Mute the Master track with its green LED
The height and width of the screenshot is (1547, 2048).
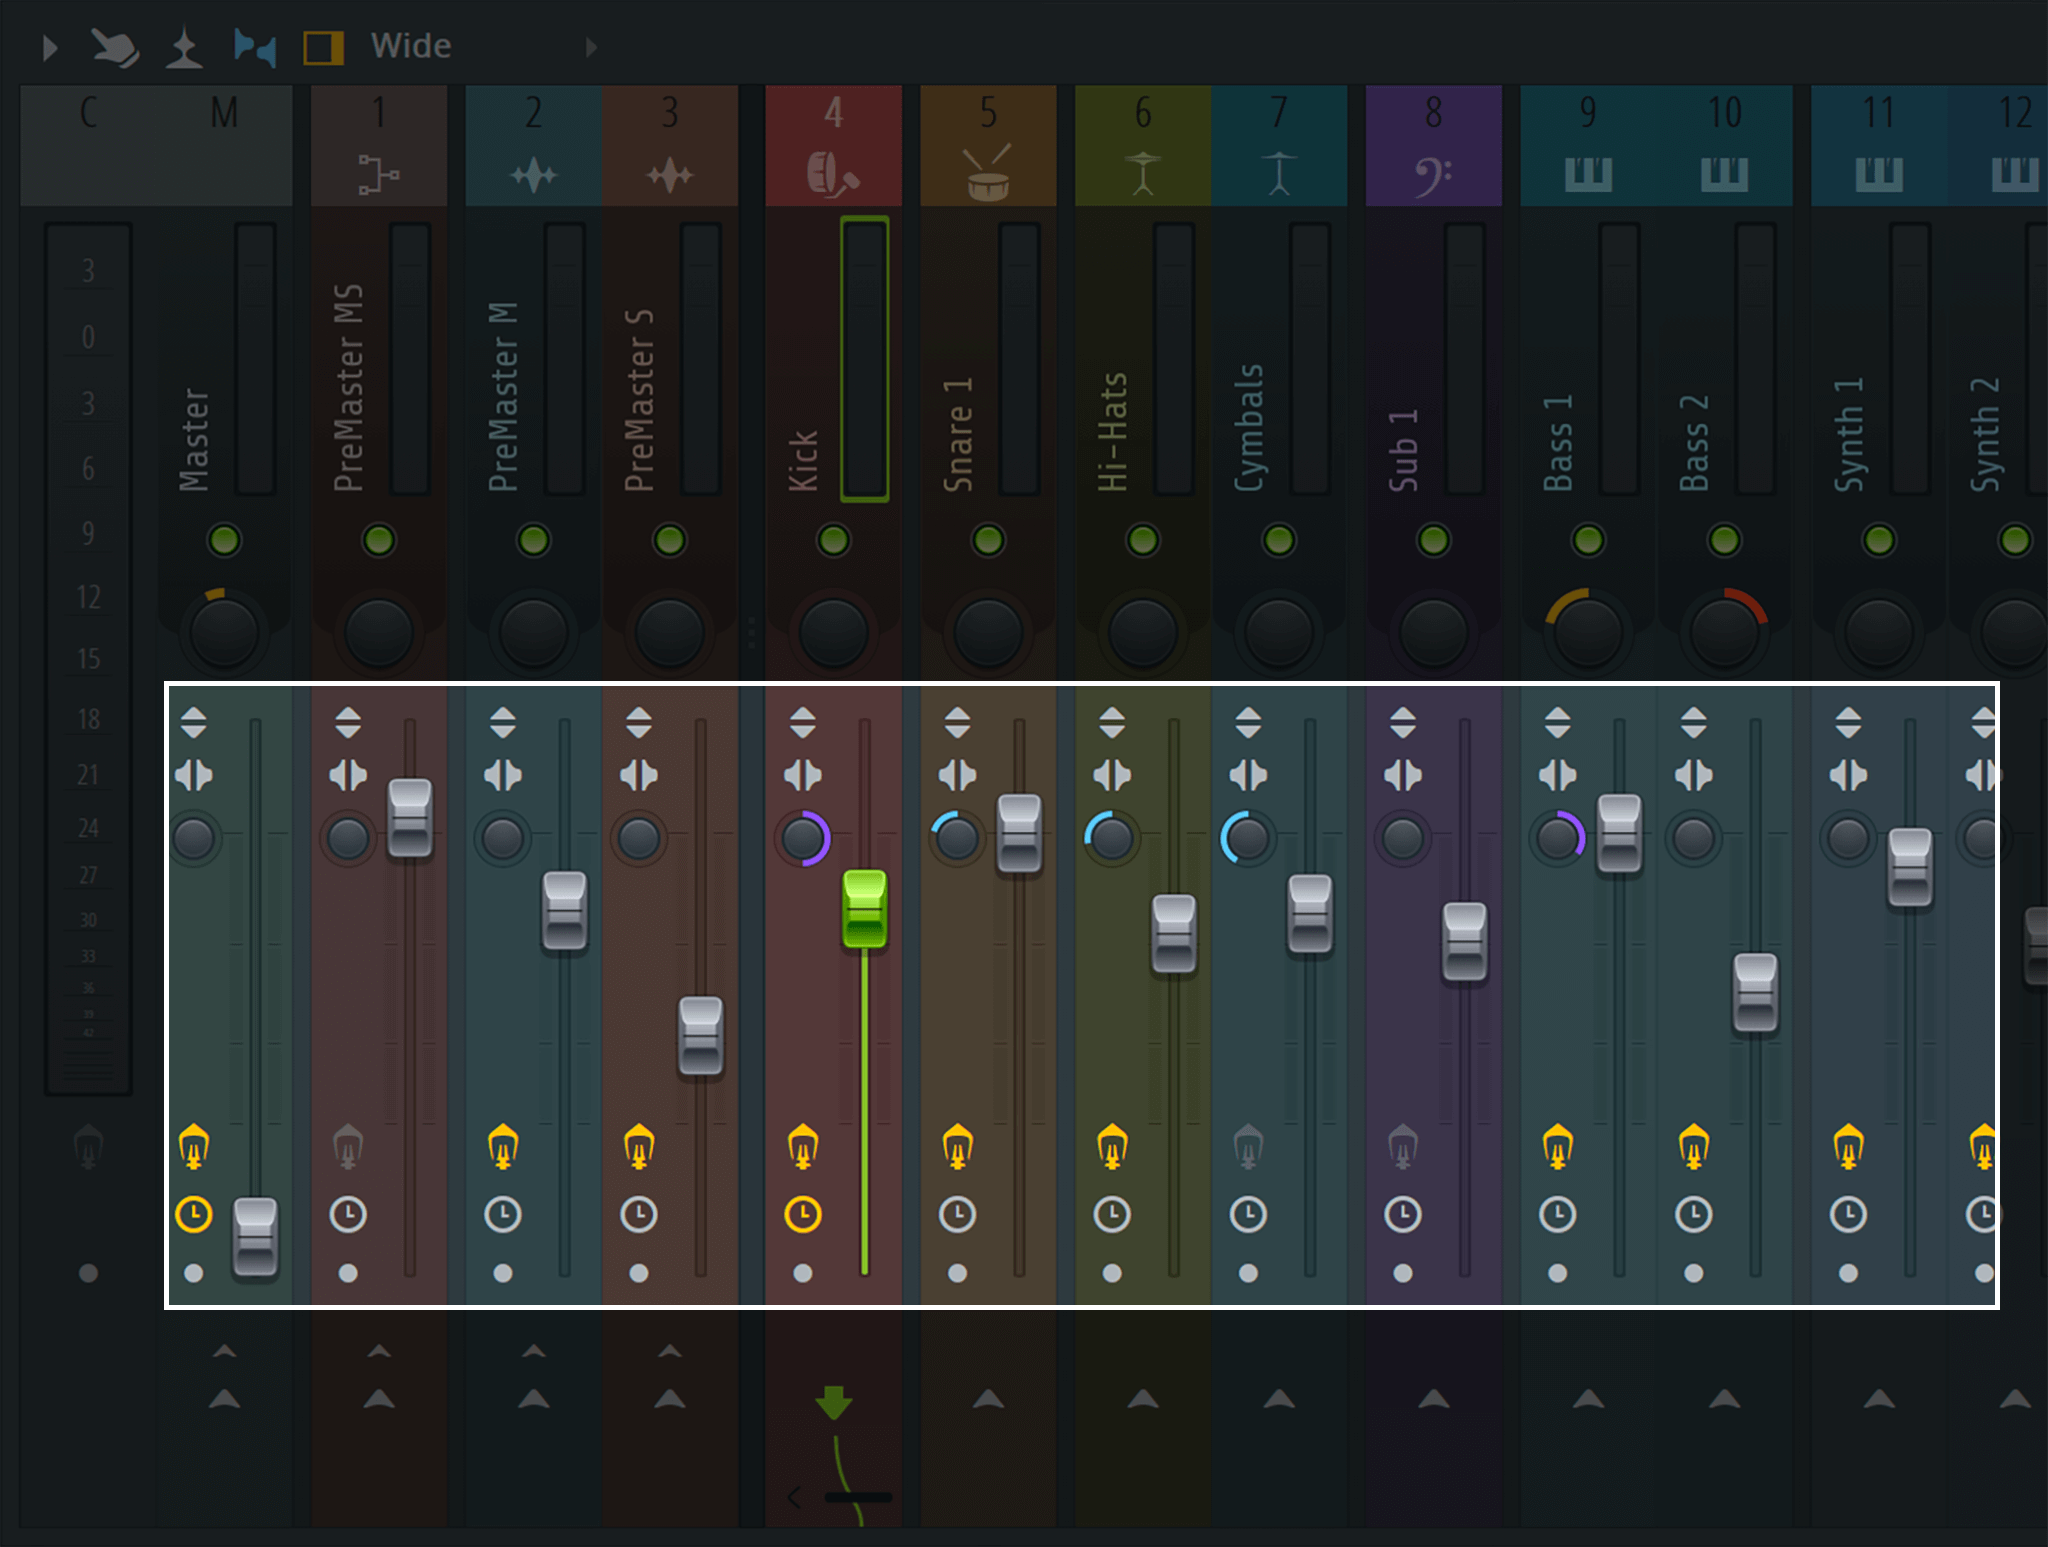pyautogui.click(x=224, y=540)
